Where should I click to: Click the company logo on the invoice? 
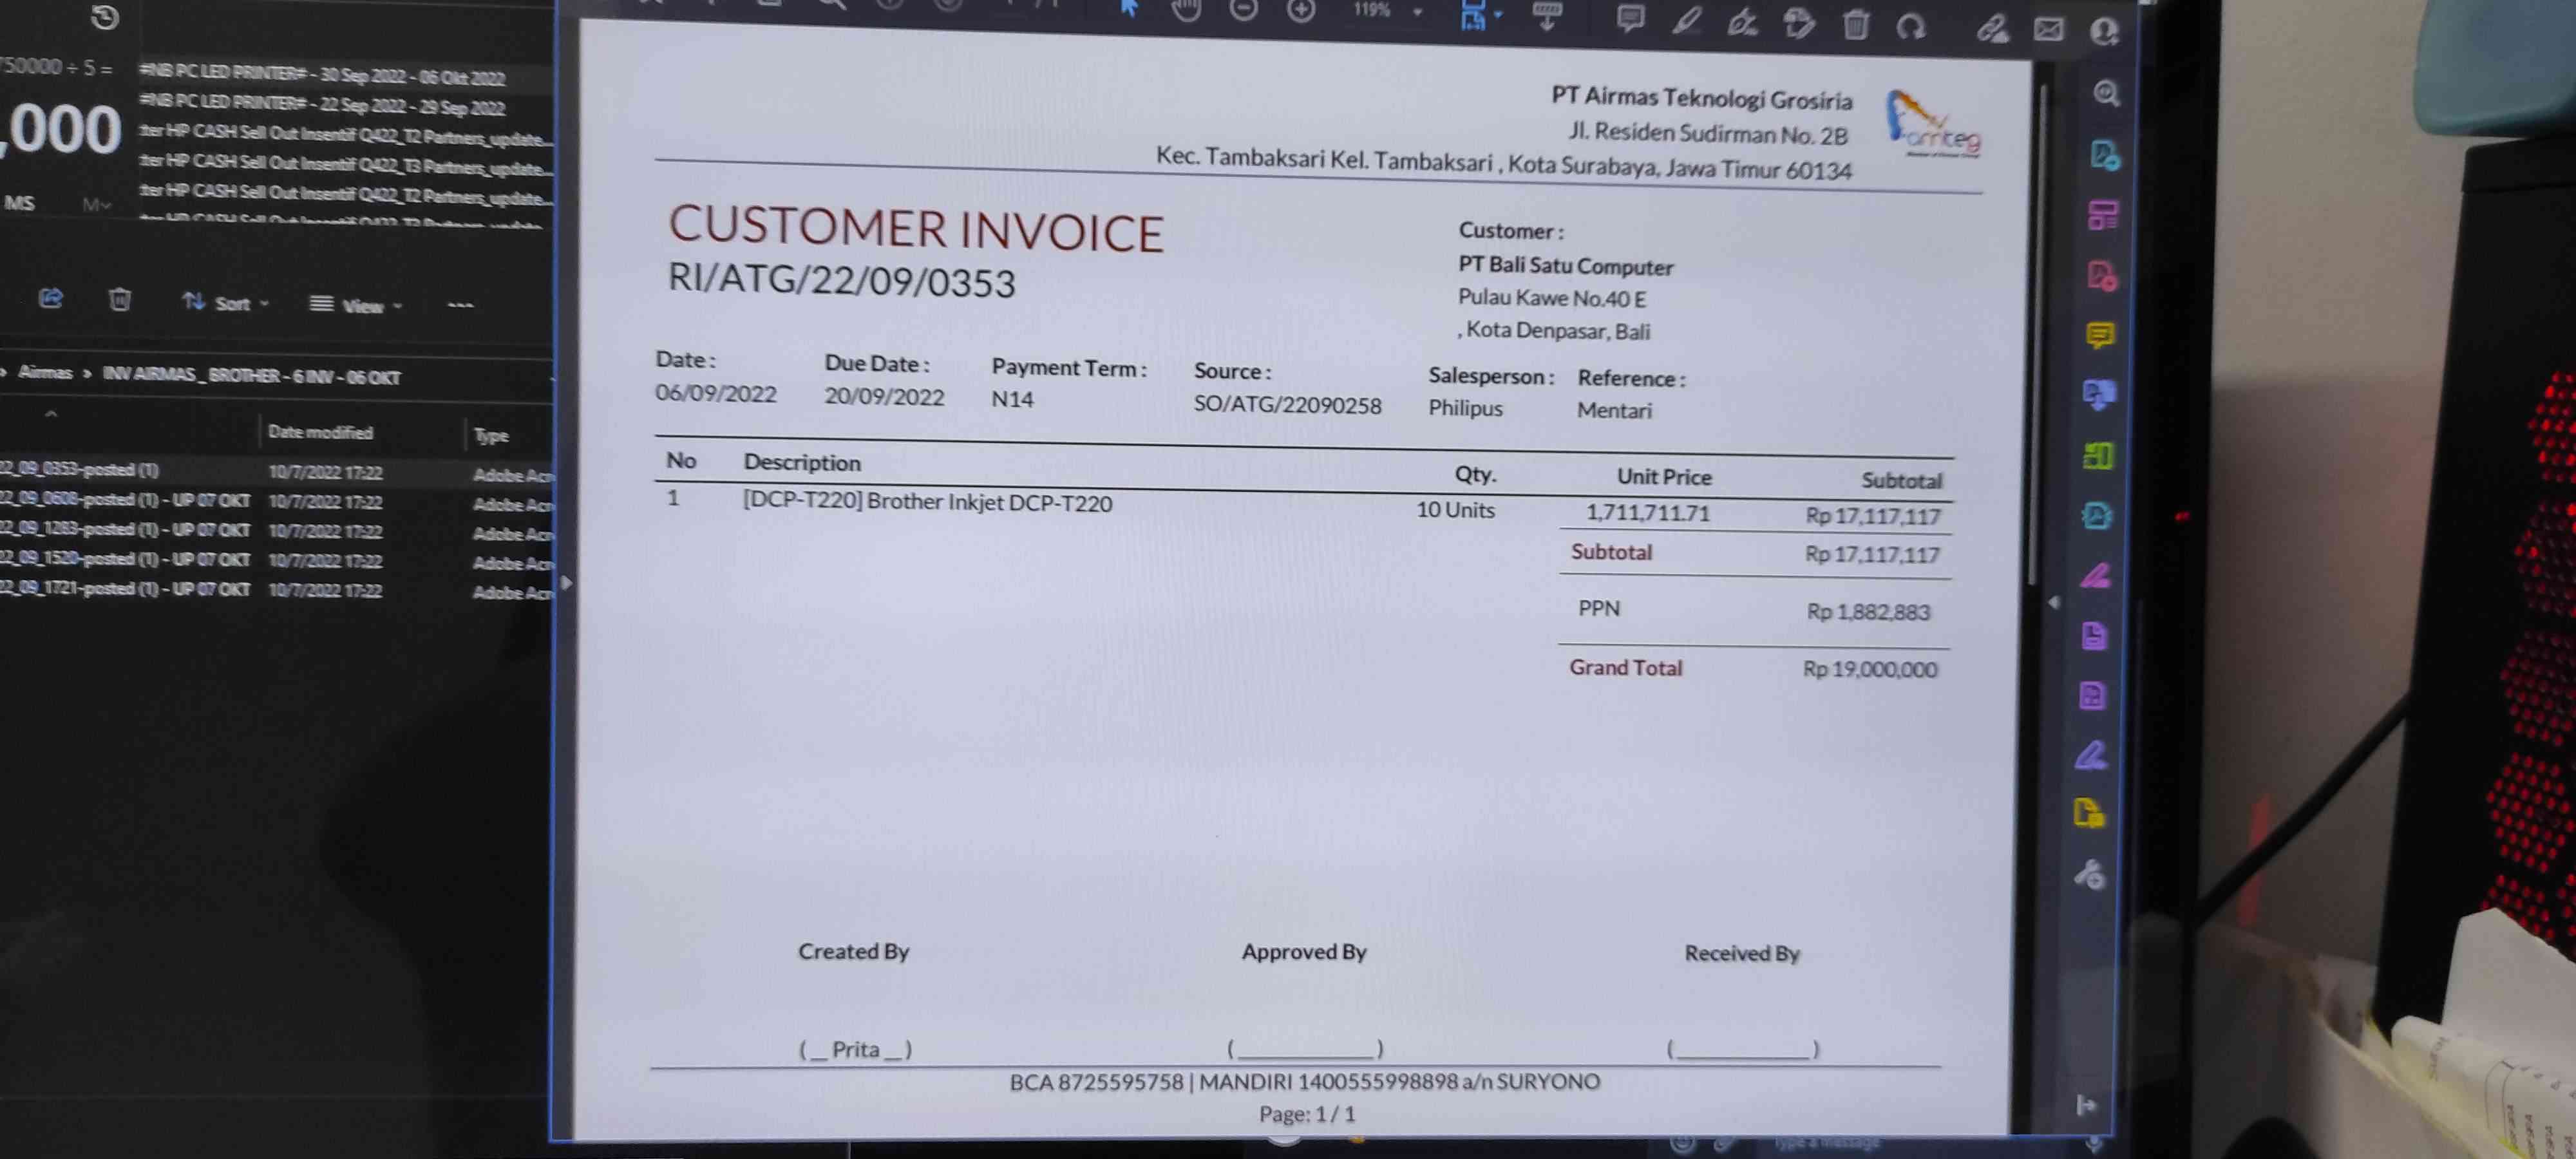click(1931, 125)
